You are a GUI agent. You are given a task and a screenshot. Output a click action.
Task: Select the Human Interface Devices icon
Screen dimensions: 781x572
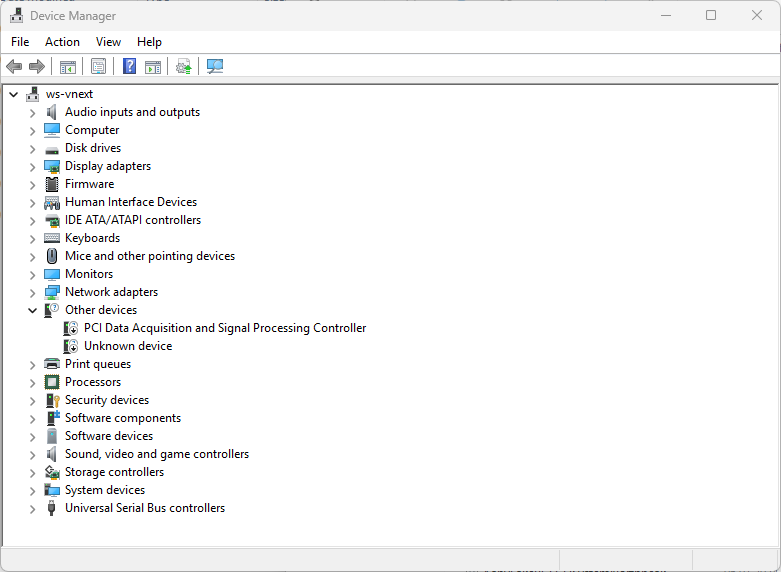coord(52,202)
